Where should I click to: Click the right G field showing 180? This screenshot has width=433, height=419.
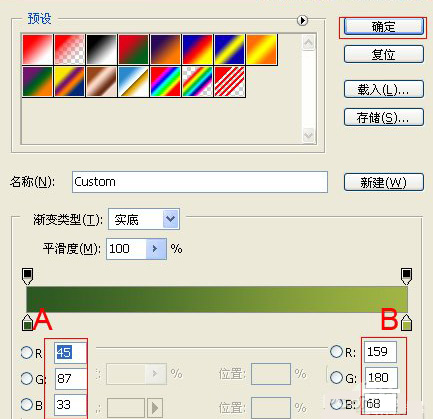tap(381, 378)
